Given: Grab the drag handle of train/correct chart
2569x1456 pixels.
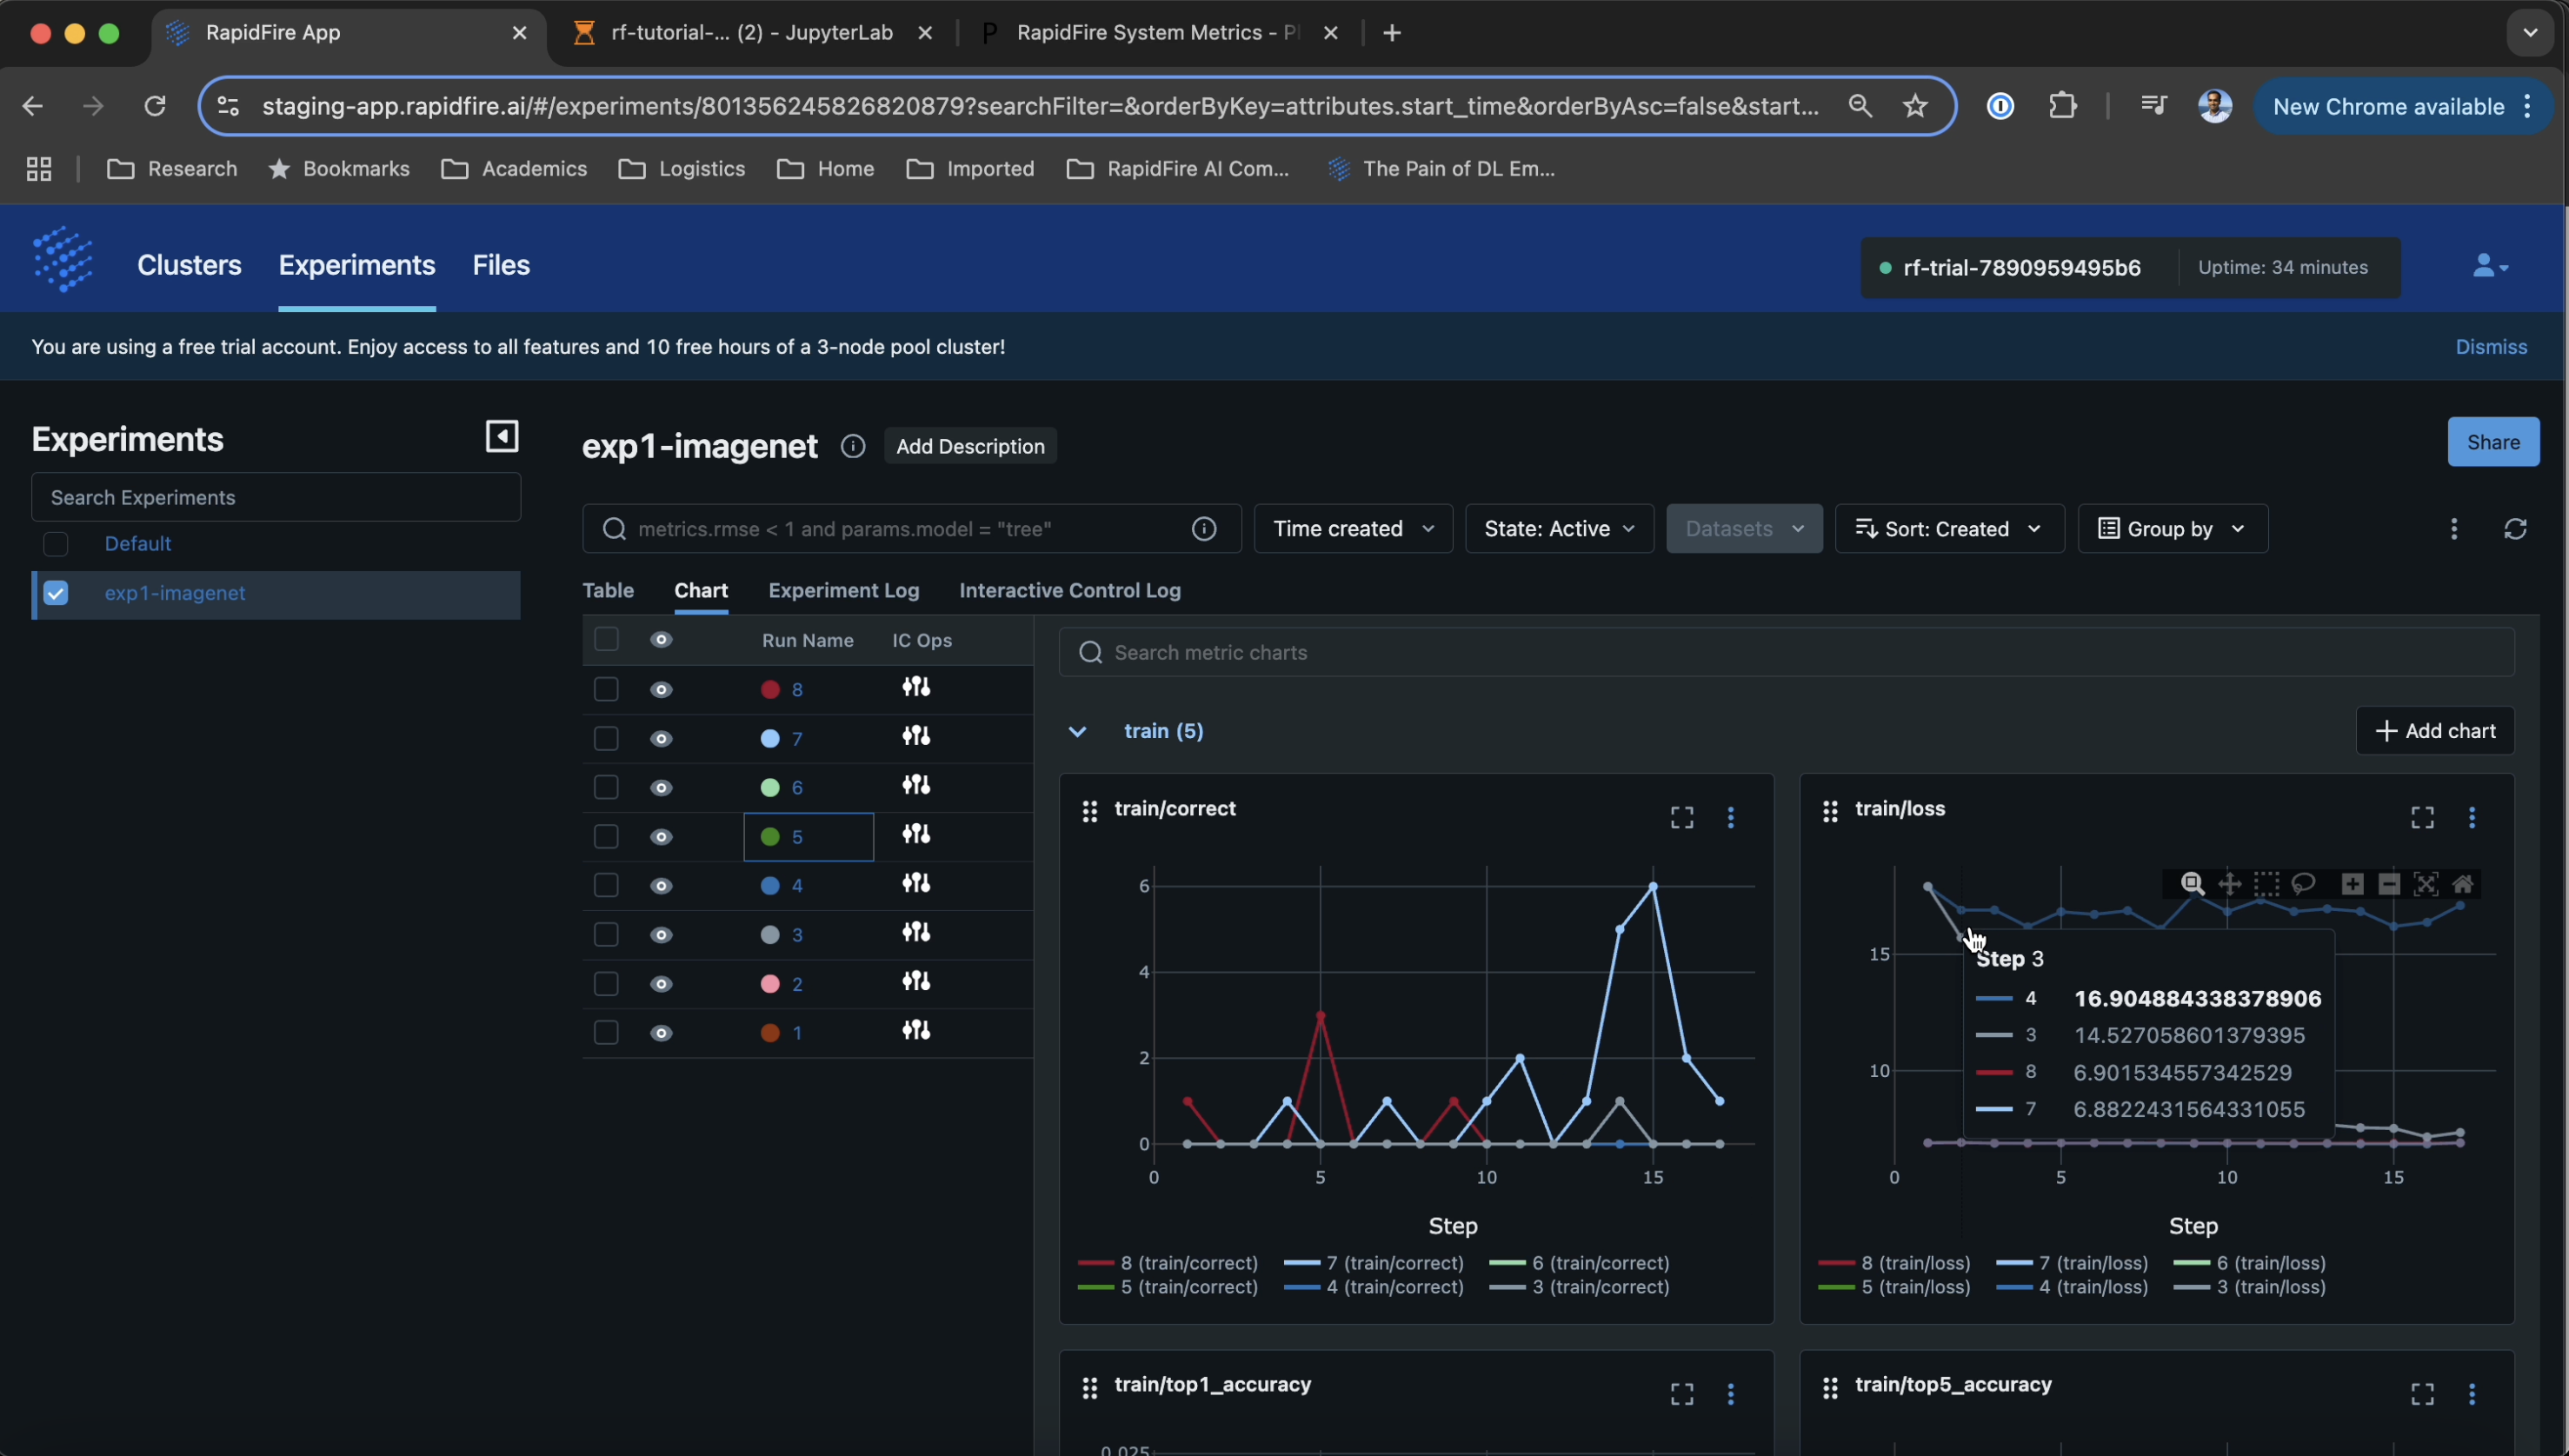Looking at the screenshot, I should (1090, 811).
